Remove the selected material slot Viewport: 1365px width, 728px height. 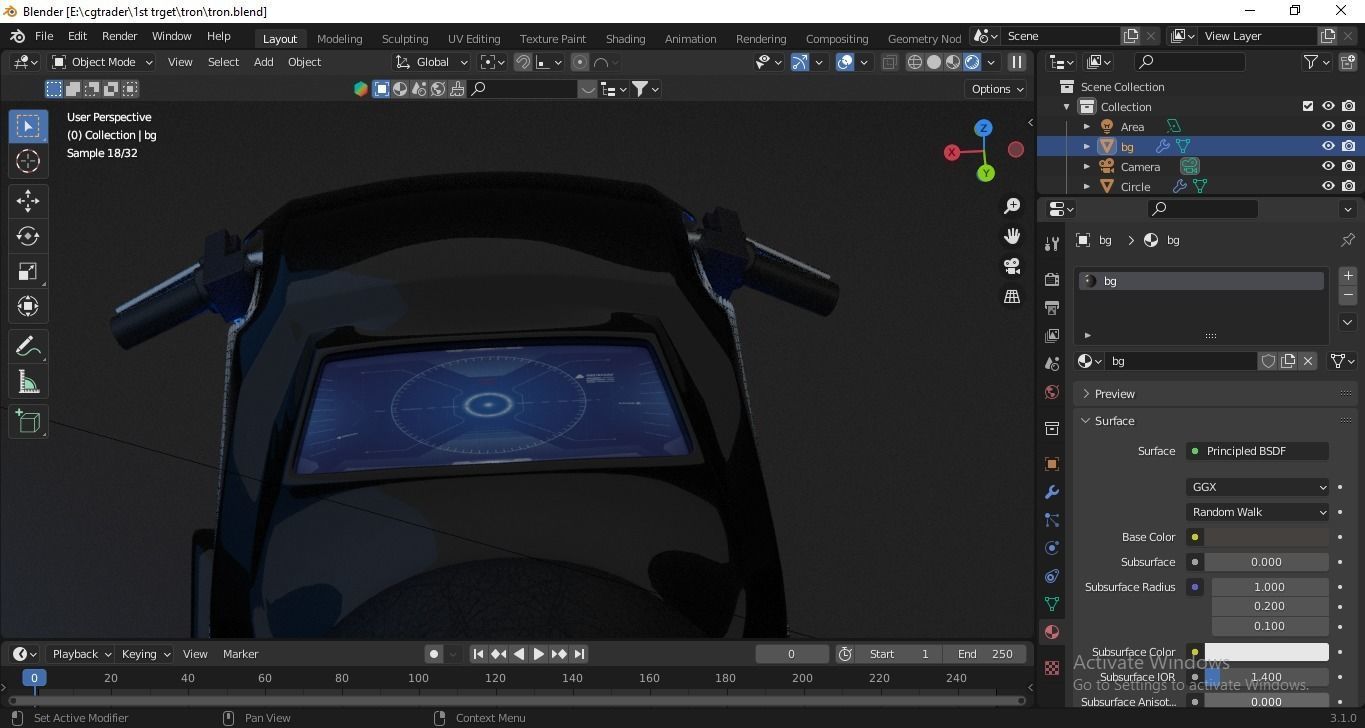point(1347,296)
